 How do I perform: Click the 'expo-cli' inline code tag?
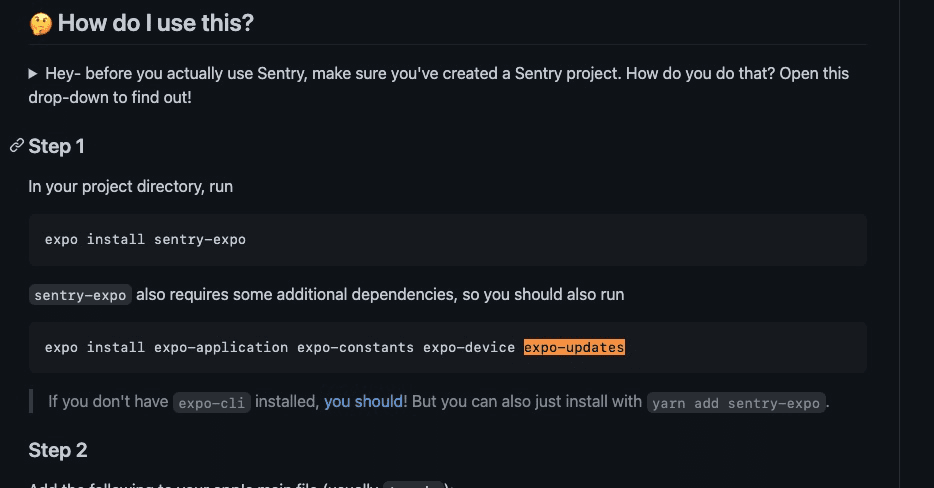[x=211, y=403]
